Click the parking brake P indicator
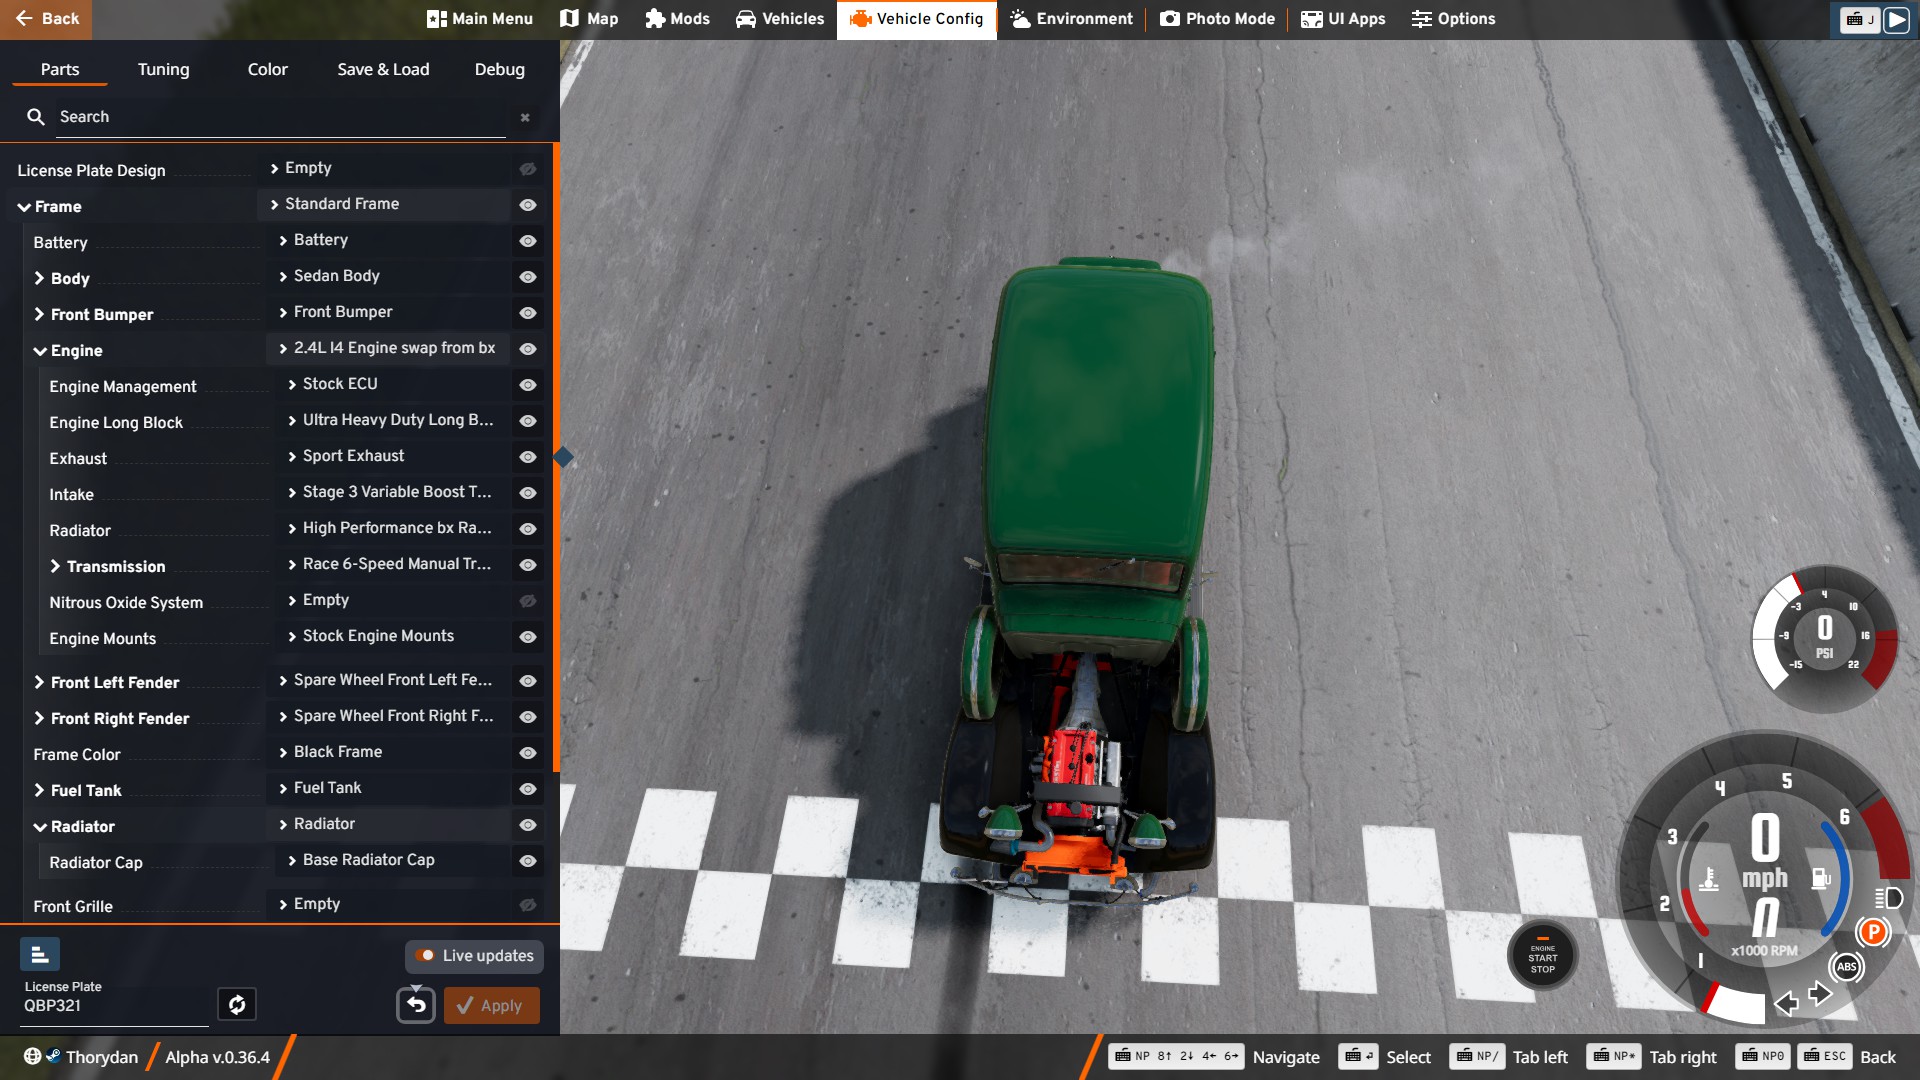This screenshot has height=1080, width=1920. [x=1872, y=932]
